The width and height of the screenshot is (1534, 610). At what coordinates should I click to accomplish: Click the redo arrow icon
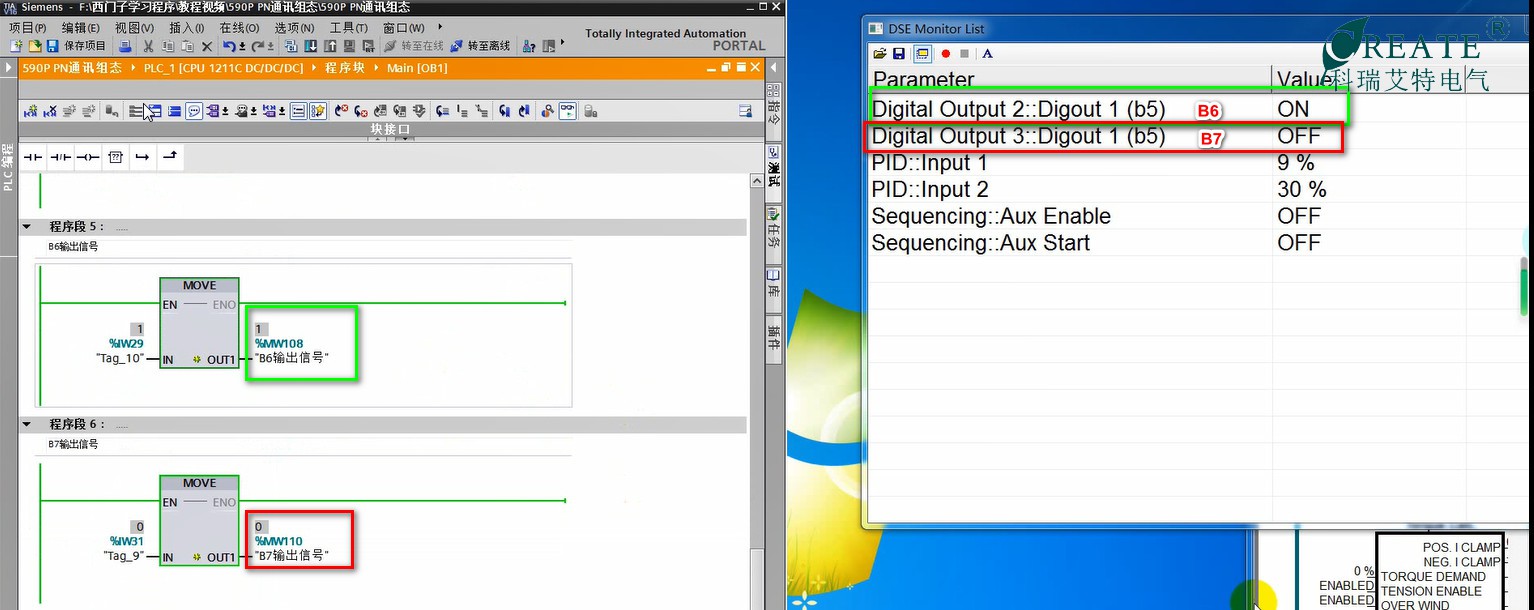pos(257,46)
